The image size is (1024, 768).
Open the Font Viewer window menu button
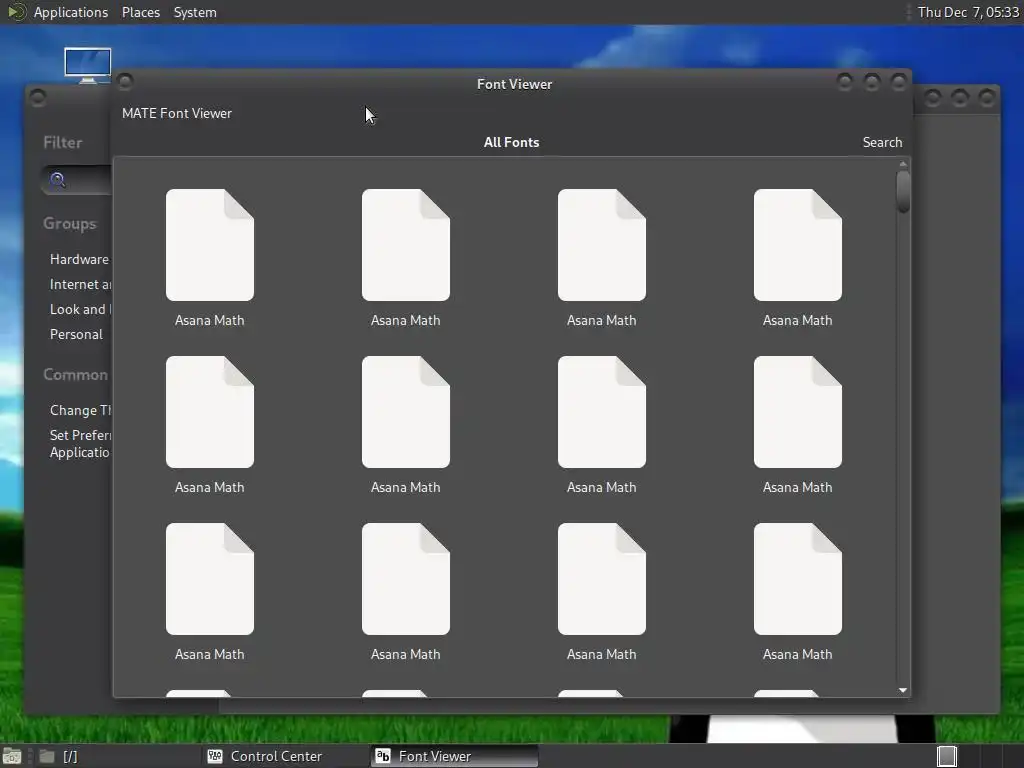click(x=125, y=82)
